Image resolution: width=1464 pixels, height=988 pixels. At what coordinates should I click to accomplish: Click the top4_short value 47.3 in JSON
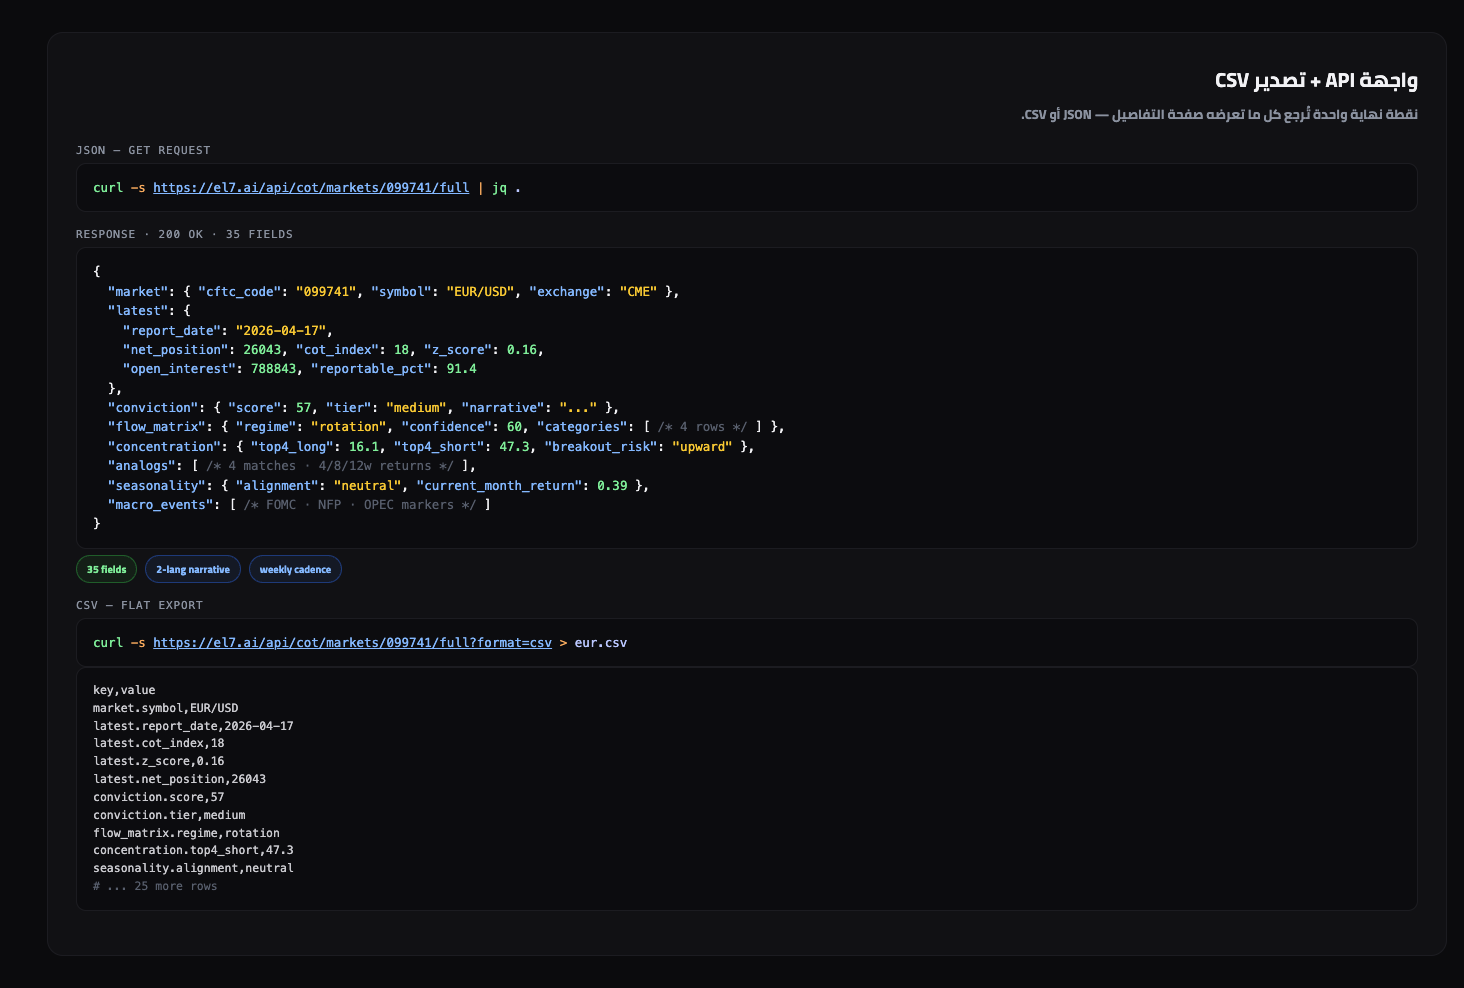click(x=514, y=447)
